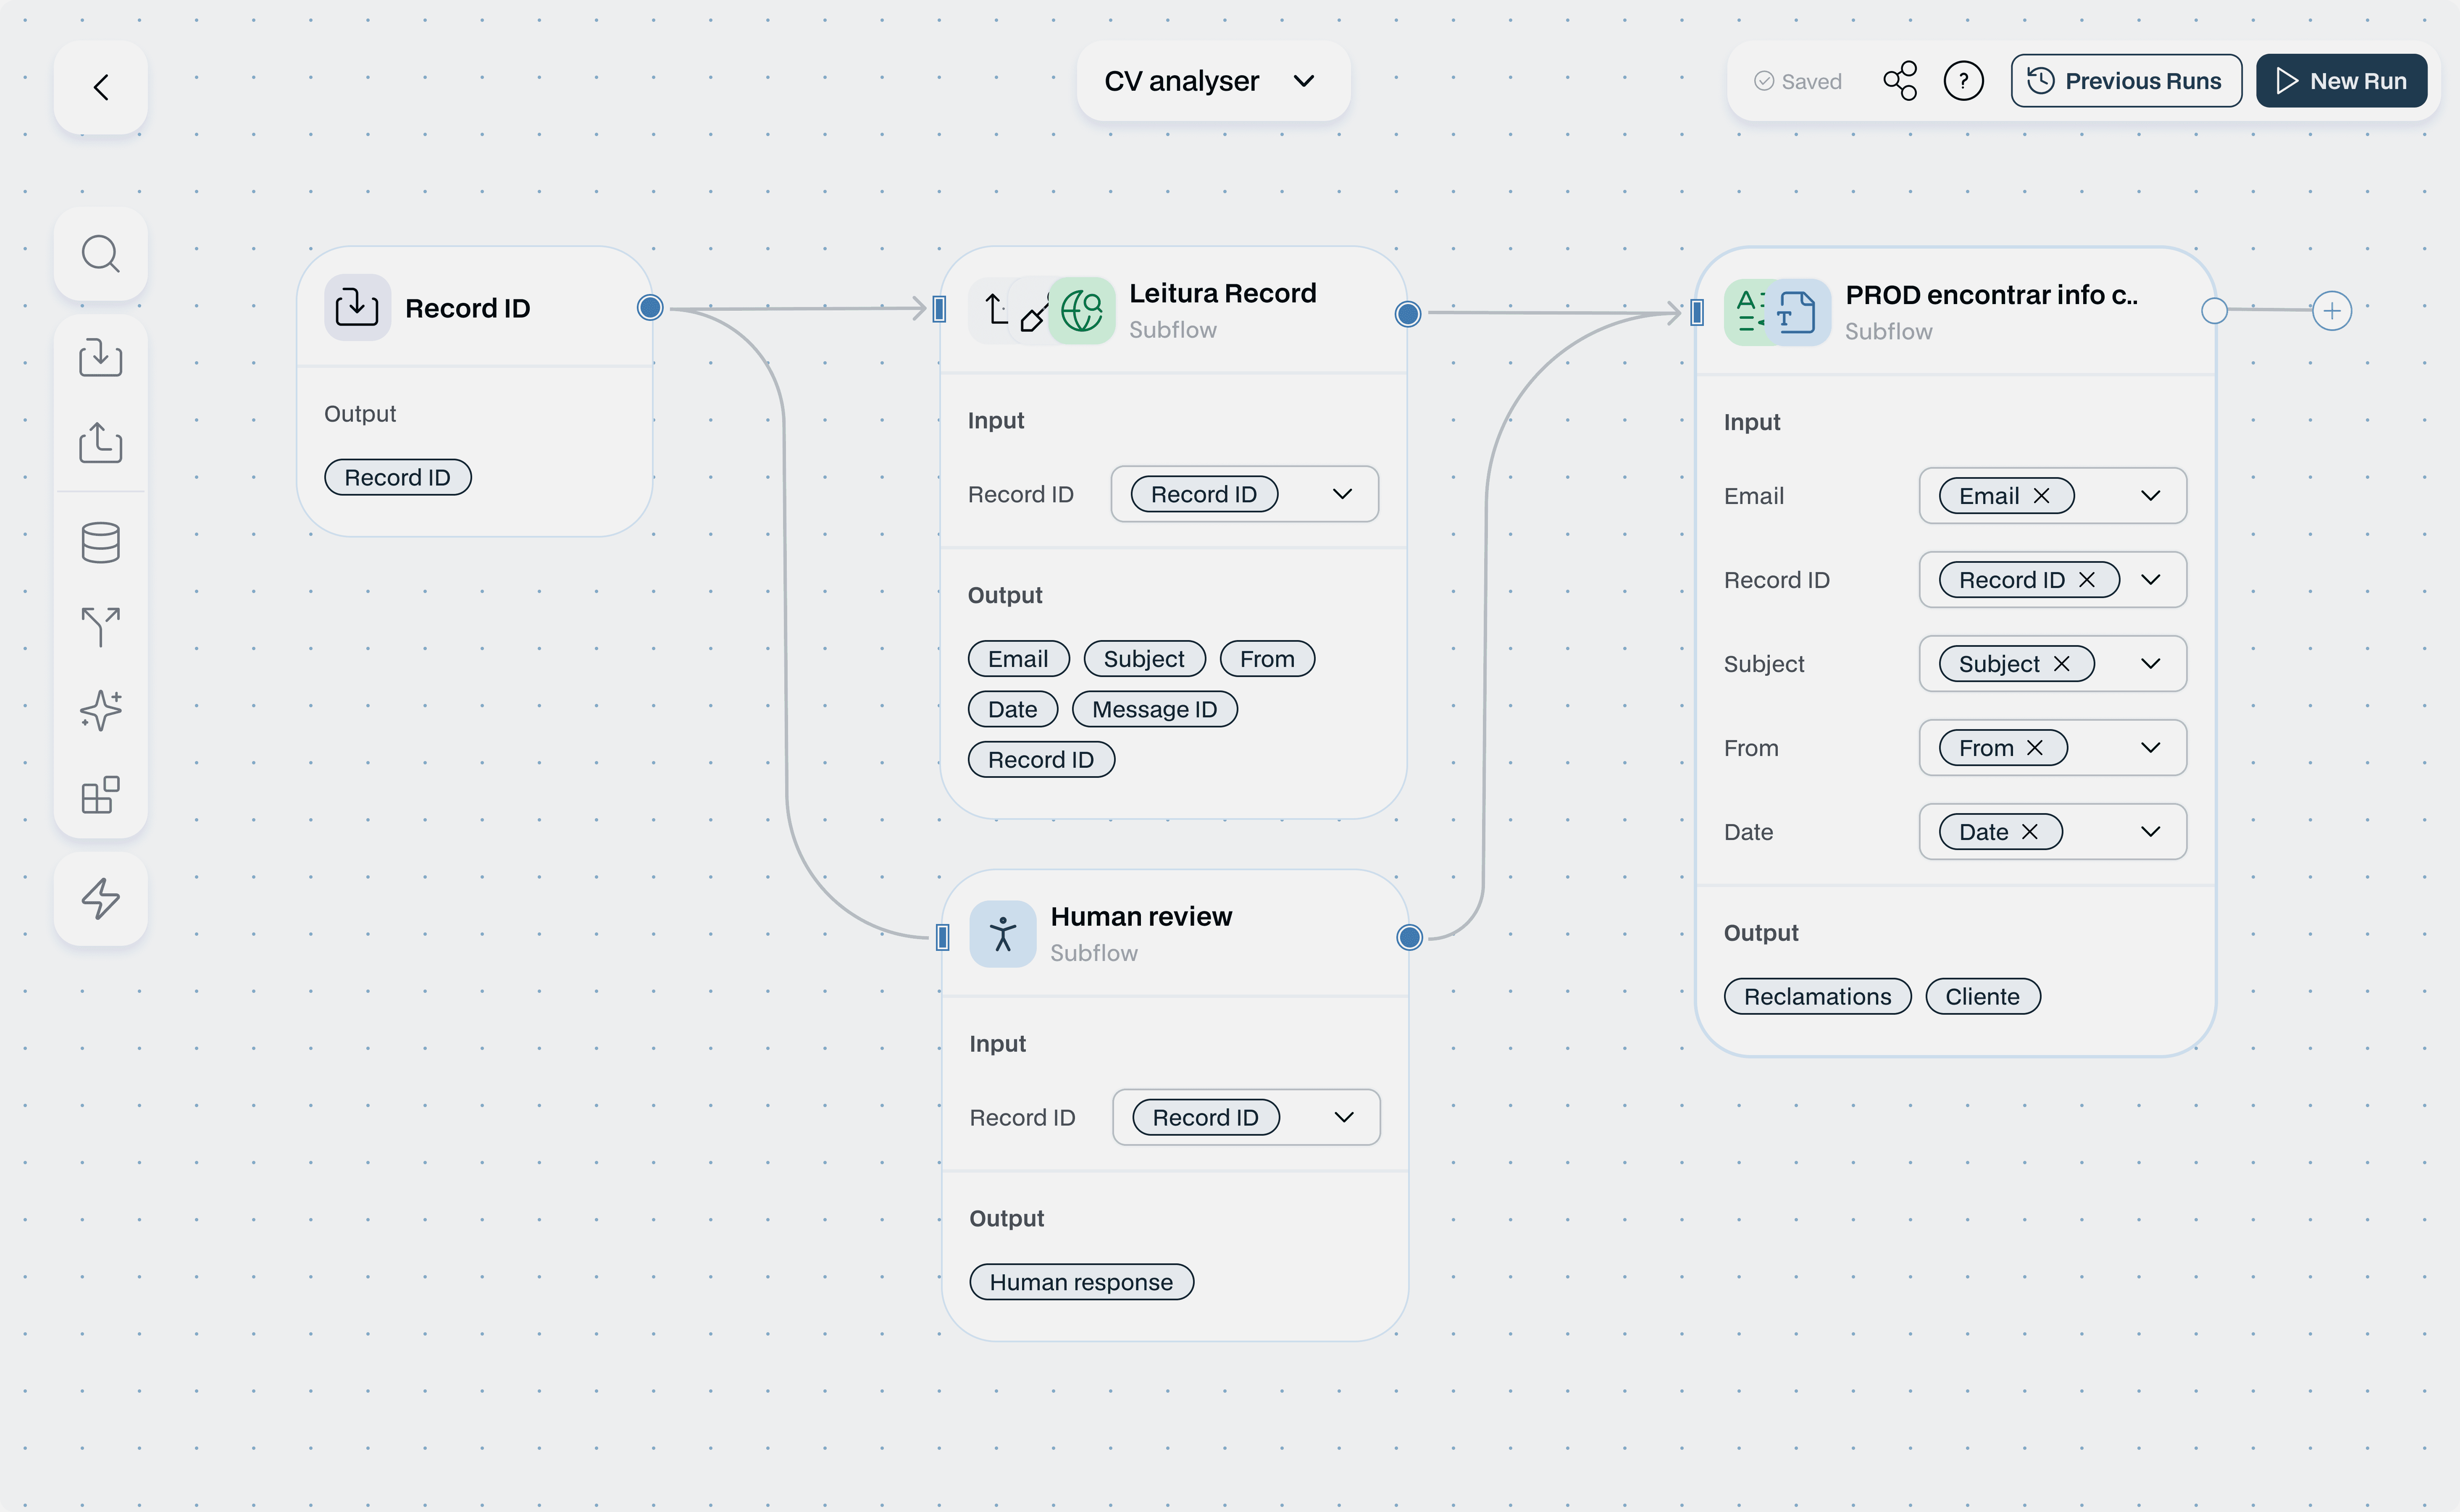This screenshot has width=2460, height=1512.
Task: Click PROD node empty output connector
Action: [x=2215, y=311]
